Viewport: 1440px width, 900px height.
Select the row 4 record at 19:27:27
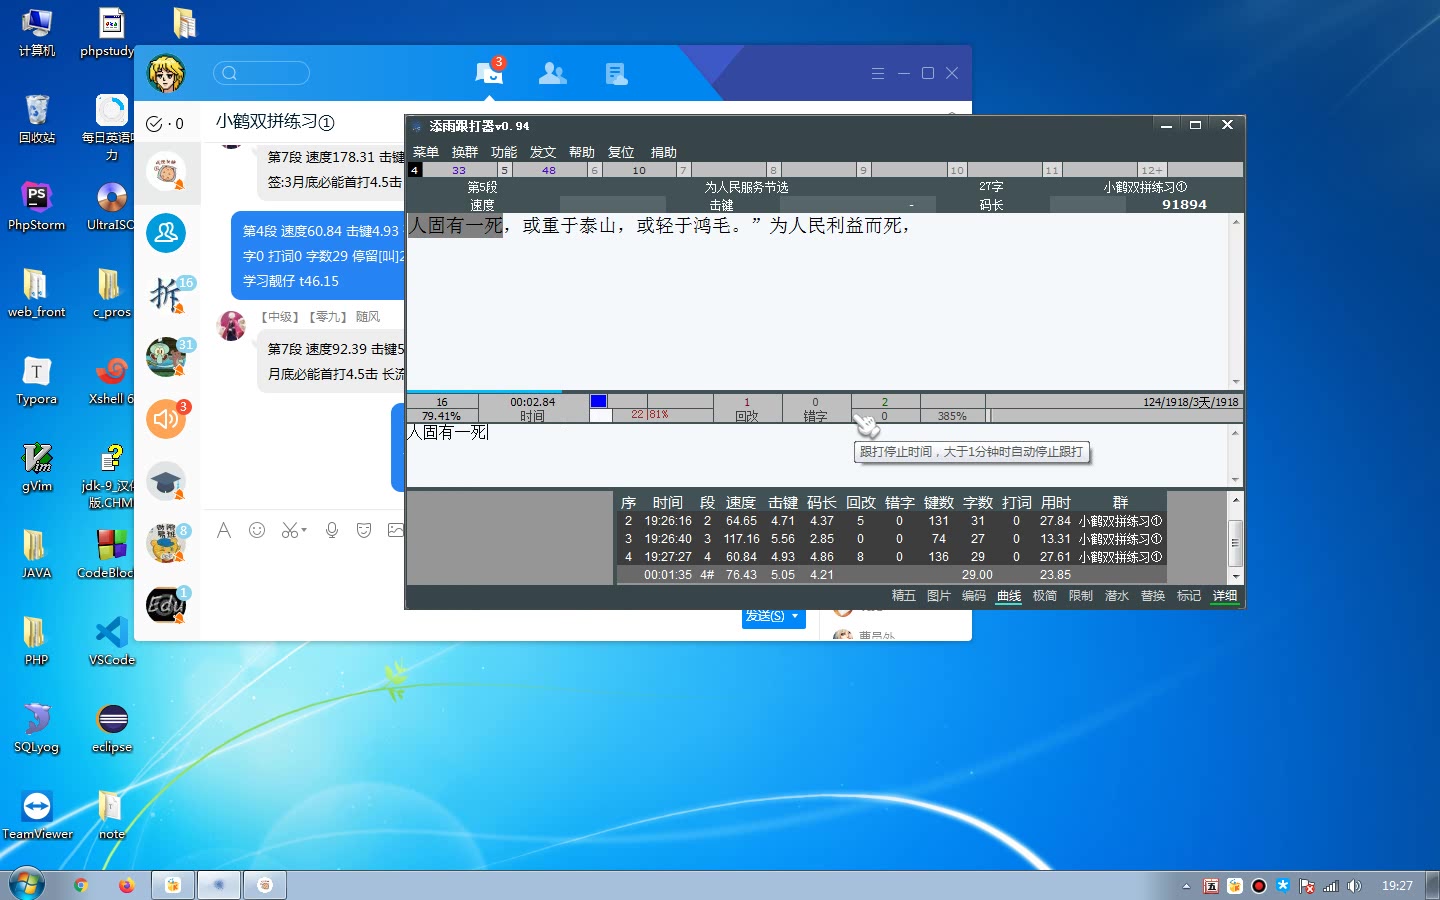(892, 557)
